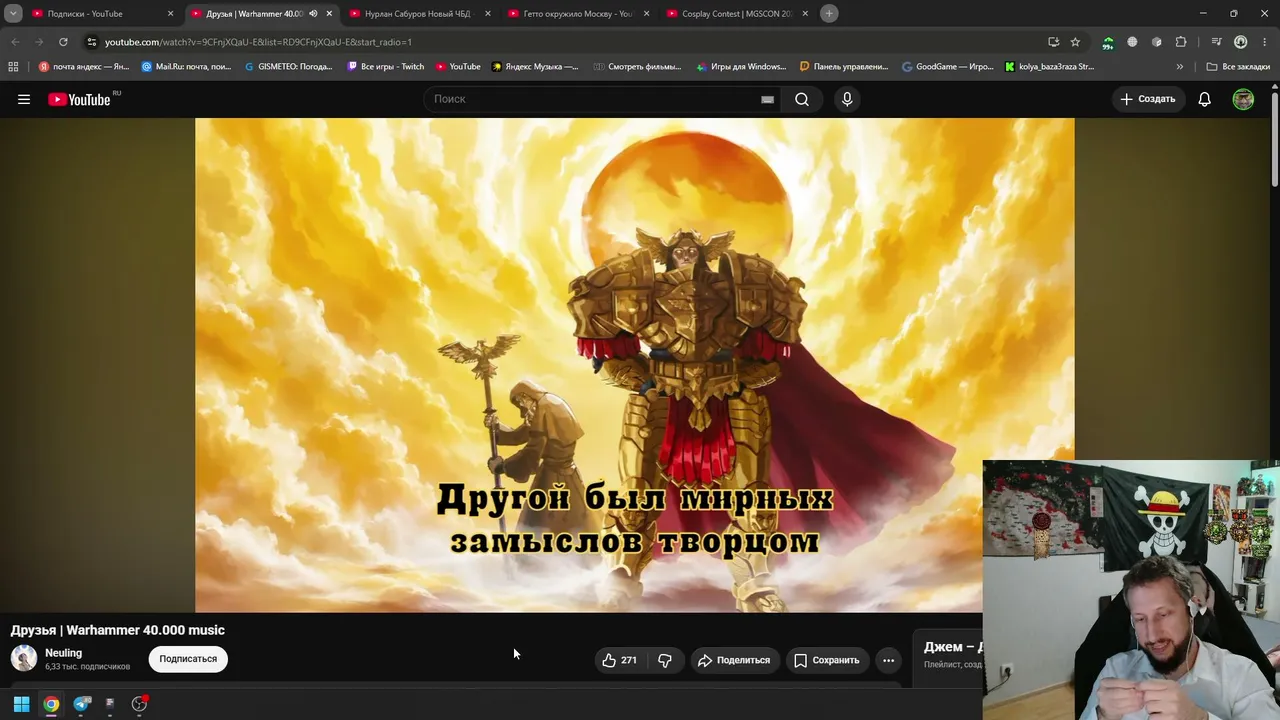Subscribe with the Подписаться button
This screenshot has width=1280, height=720.
click(188, 659)
